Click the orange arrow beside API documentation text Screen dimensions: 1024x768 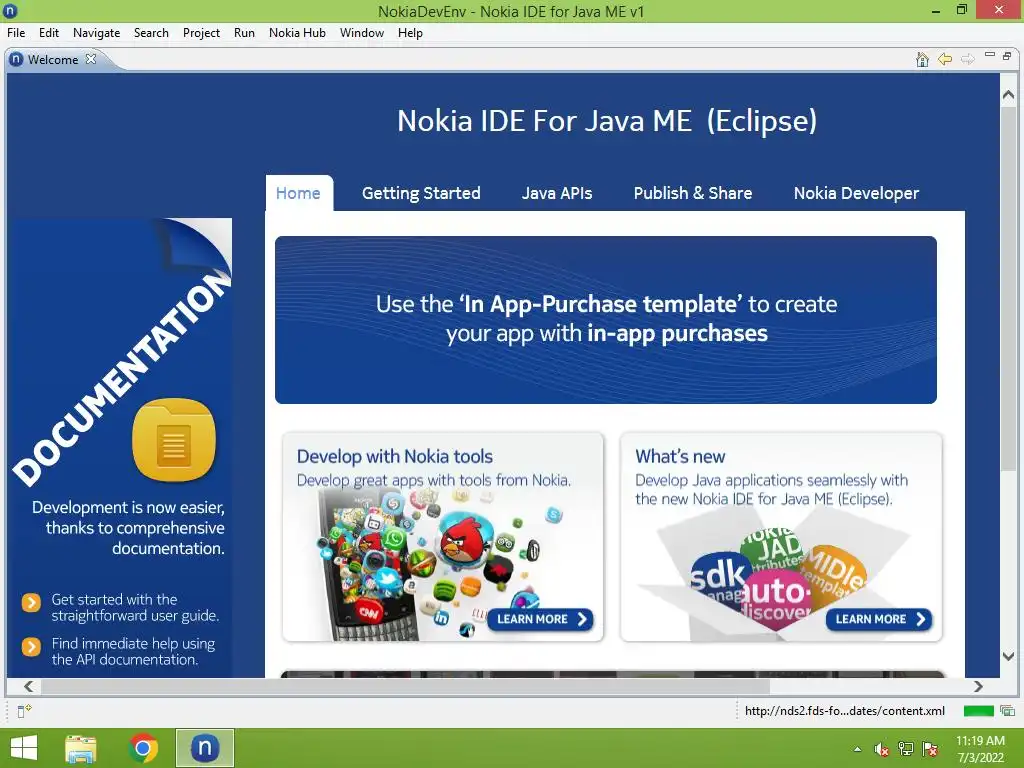(x=31, y=647)
